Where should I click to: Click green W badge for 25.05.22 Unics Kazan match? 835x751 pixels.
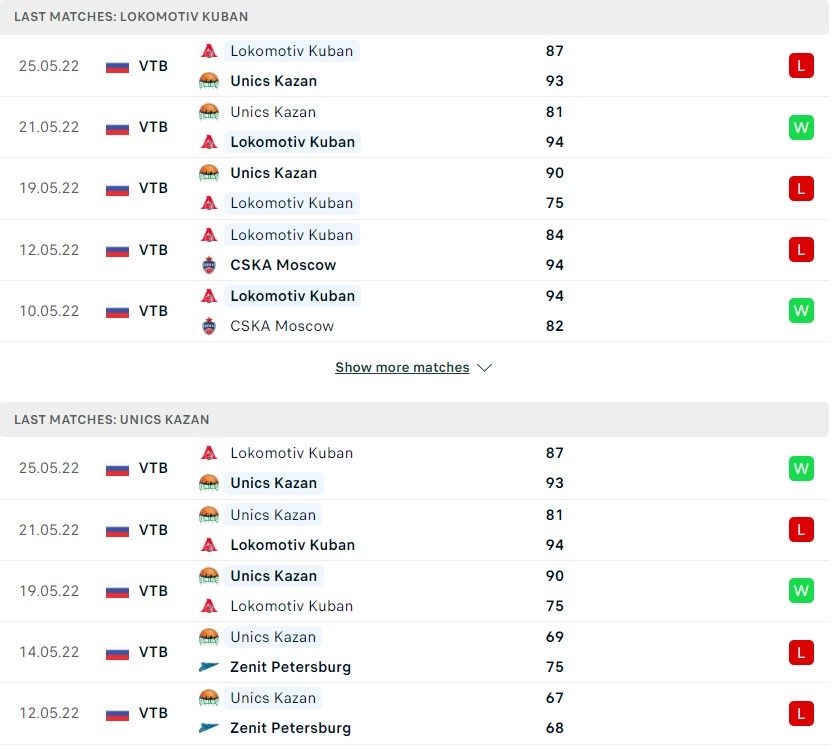pyautogui.click(x=800, y=468)
